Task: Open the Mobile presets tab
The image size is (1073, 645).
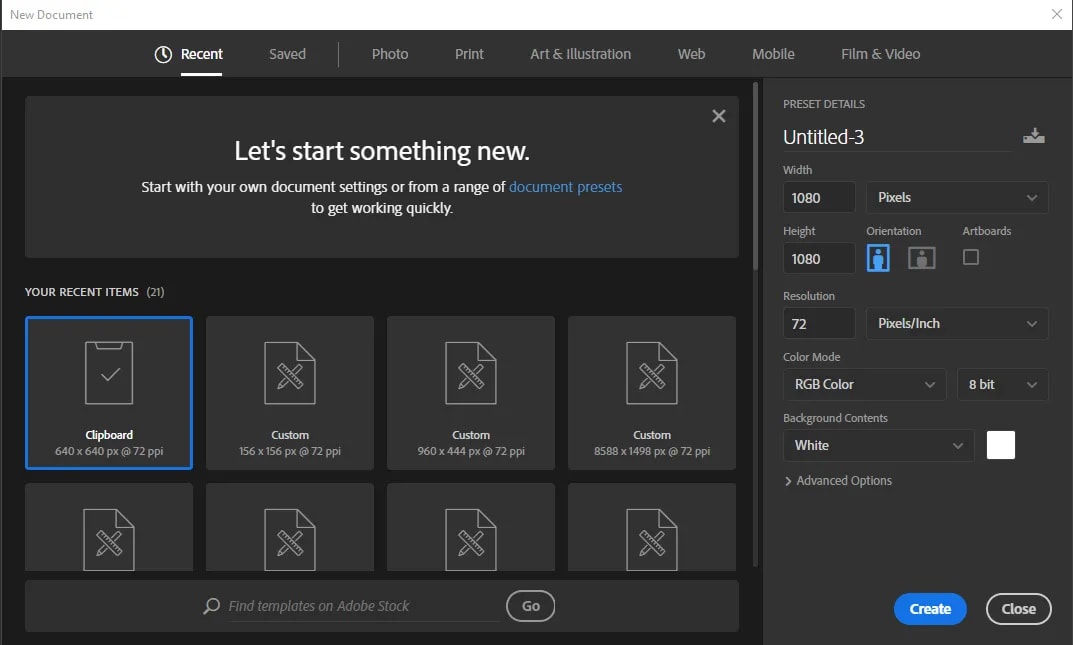Action: (773, 54)
